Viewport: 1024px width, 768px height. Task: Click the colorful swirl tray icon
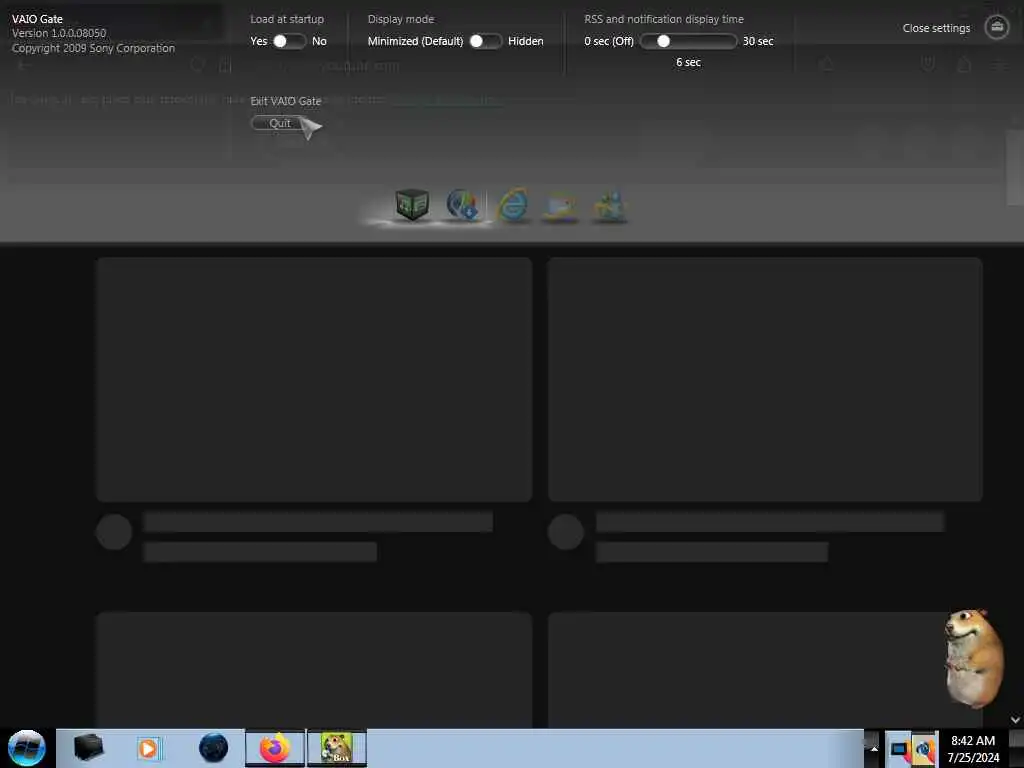pos(924,749)
